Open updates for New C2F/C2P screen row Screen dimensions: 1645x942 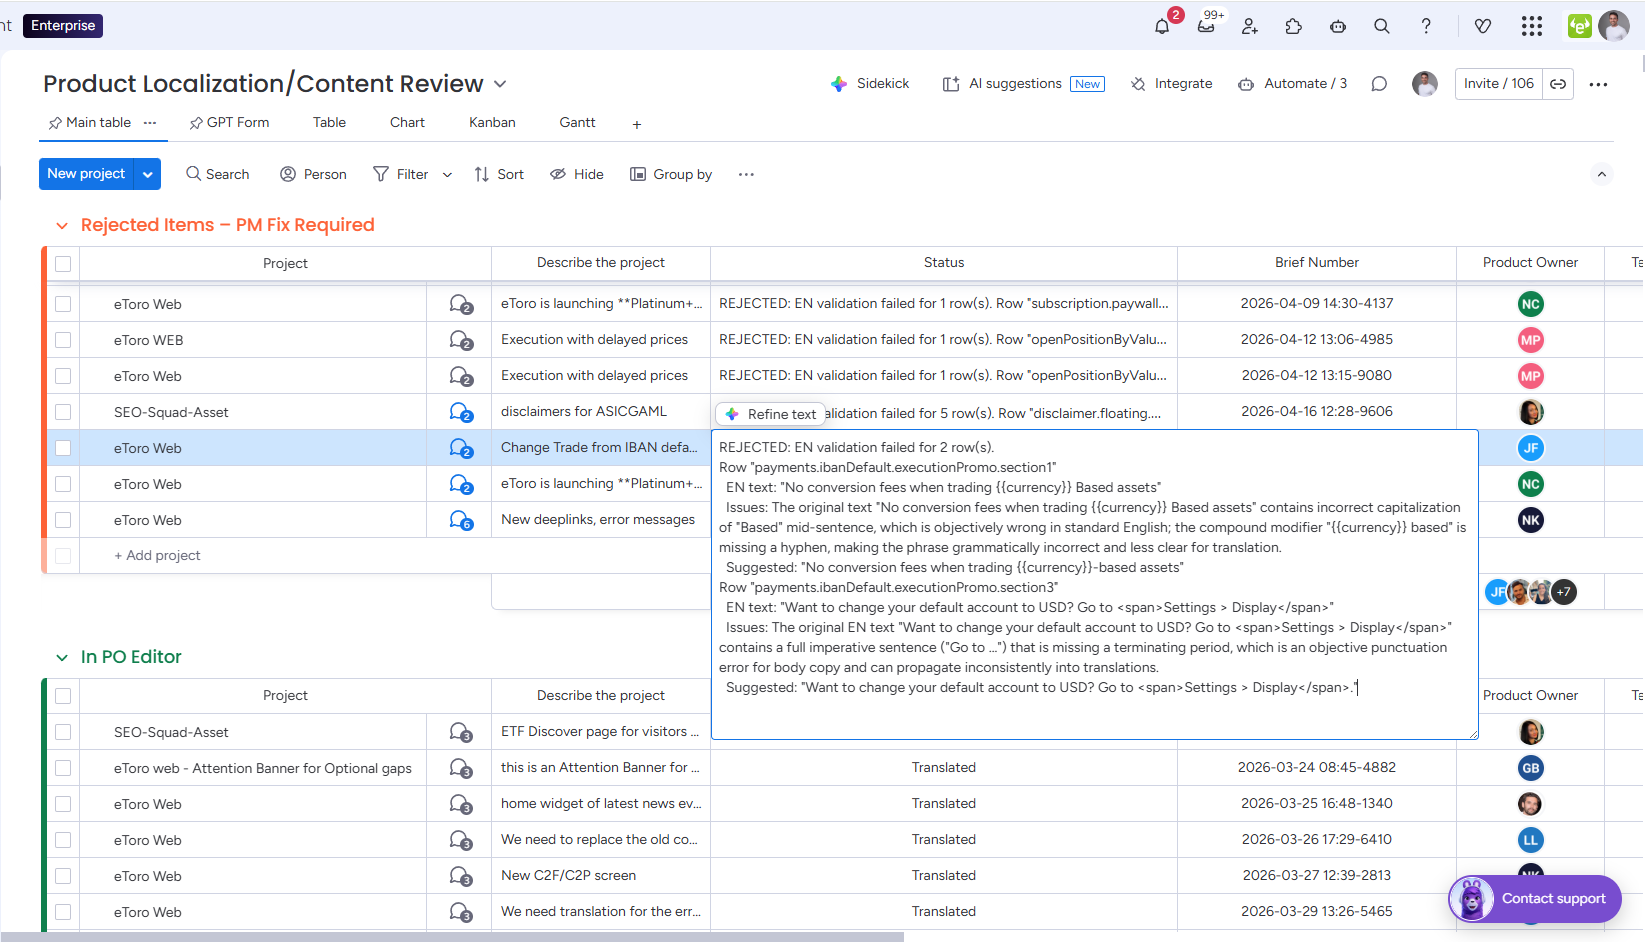(x=460, y=876)
